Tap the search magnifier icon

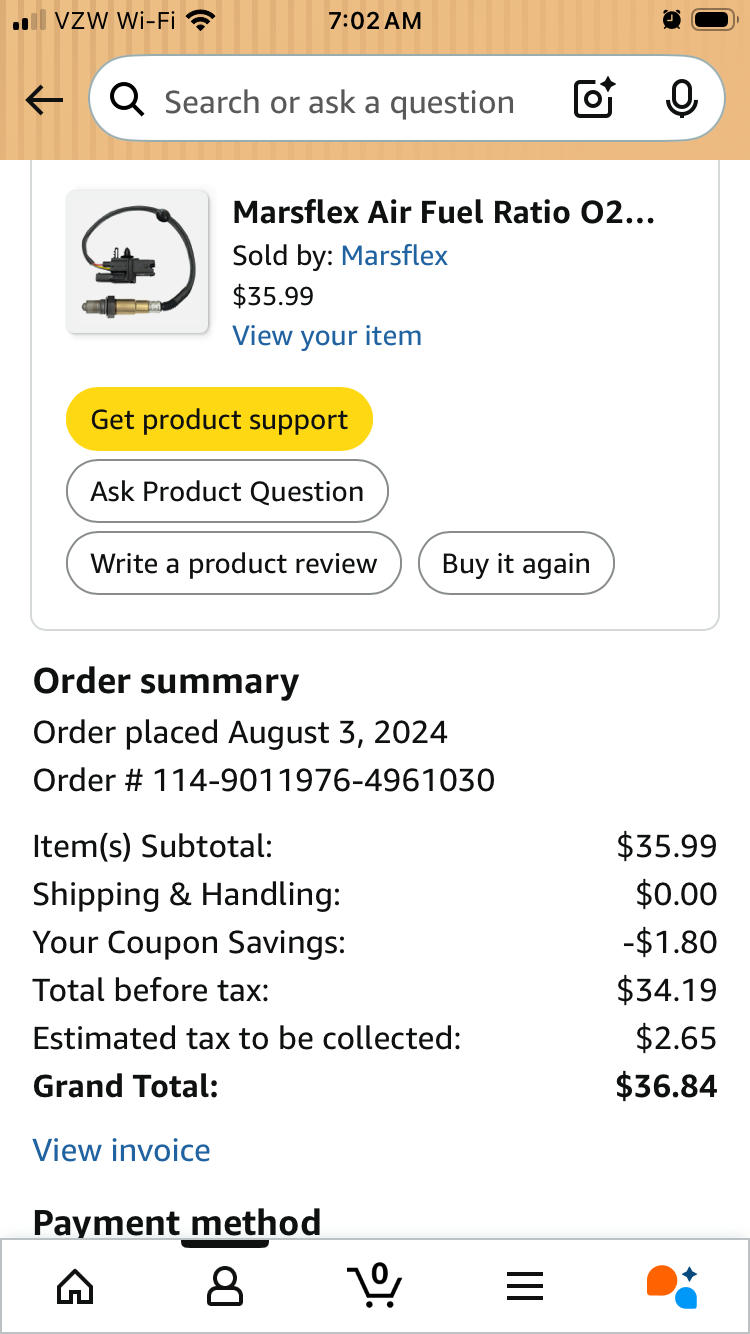[127, 101]
